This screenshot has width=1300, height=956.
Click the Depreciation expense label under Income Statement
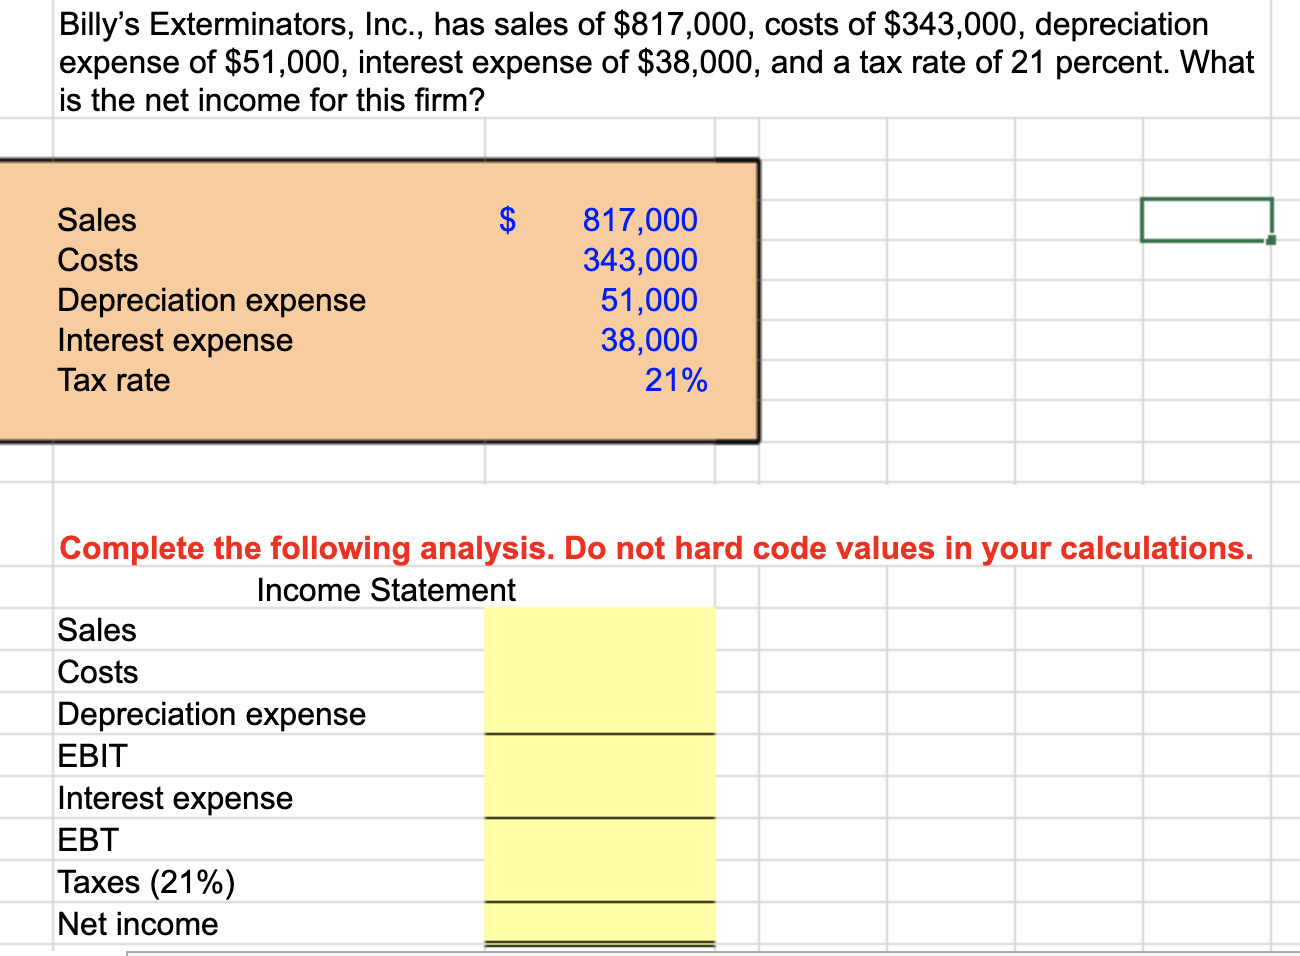point(212,714)
